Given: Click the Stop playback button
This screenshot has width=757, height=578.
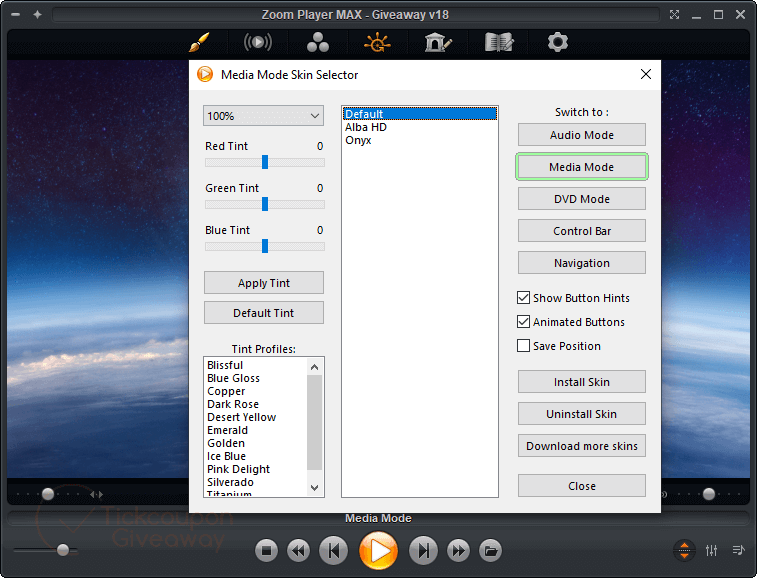Looking at the screenshot, I should pyautogui.click(x=266, y=550).
